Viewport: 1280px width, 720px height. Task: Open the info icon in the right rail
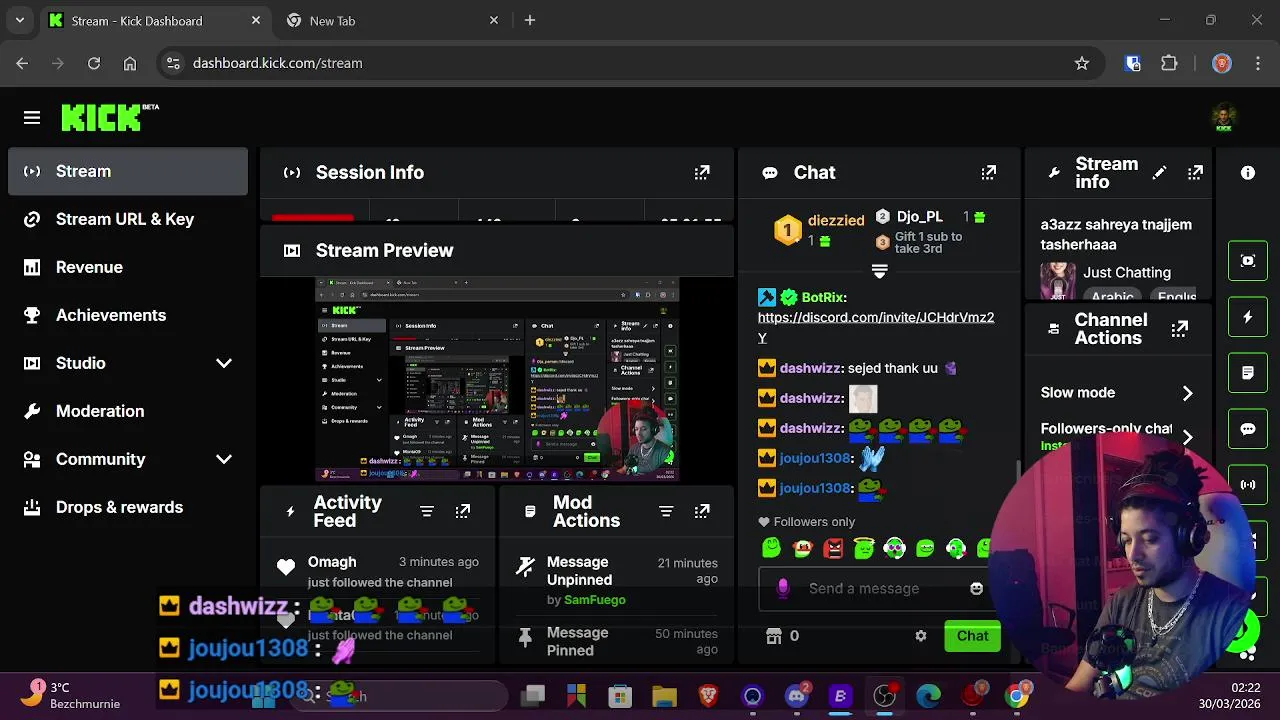point(1248,173)
